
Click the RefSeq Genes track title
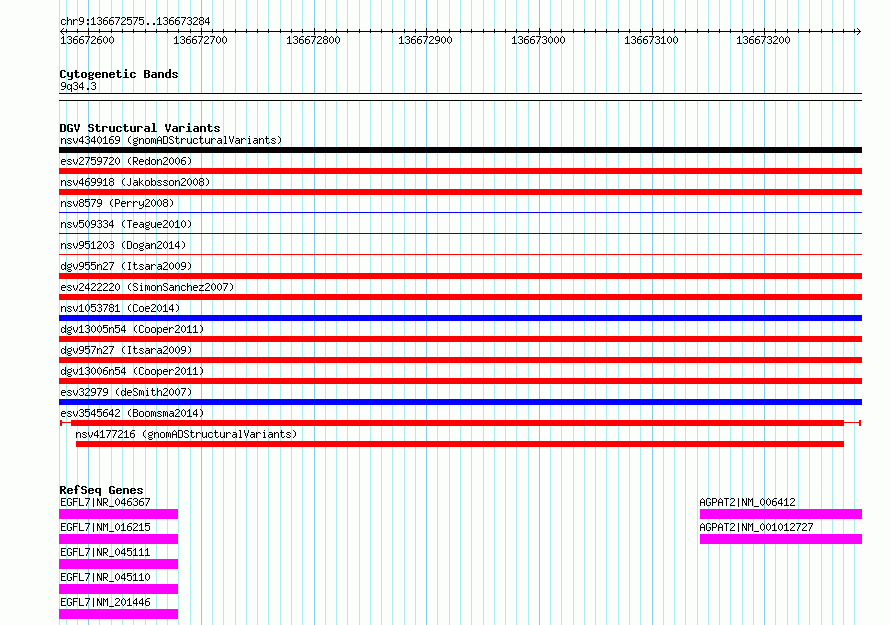point(101,490)
